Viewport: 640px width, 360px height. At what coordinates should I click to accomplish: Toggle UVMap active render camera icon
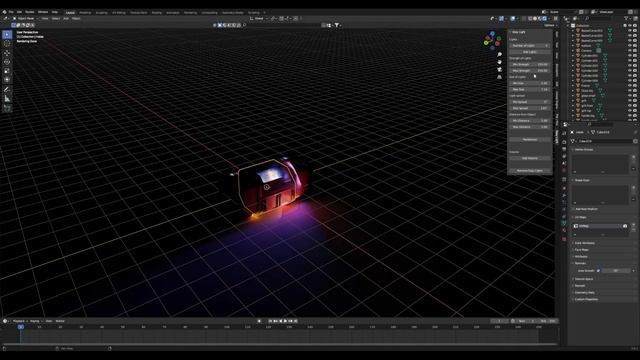625,226
